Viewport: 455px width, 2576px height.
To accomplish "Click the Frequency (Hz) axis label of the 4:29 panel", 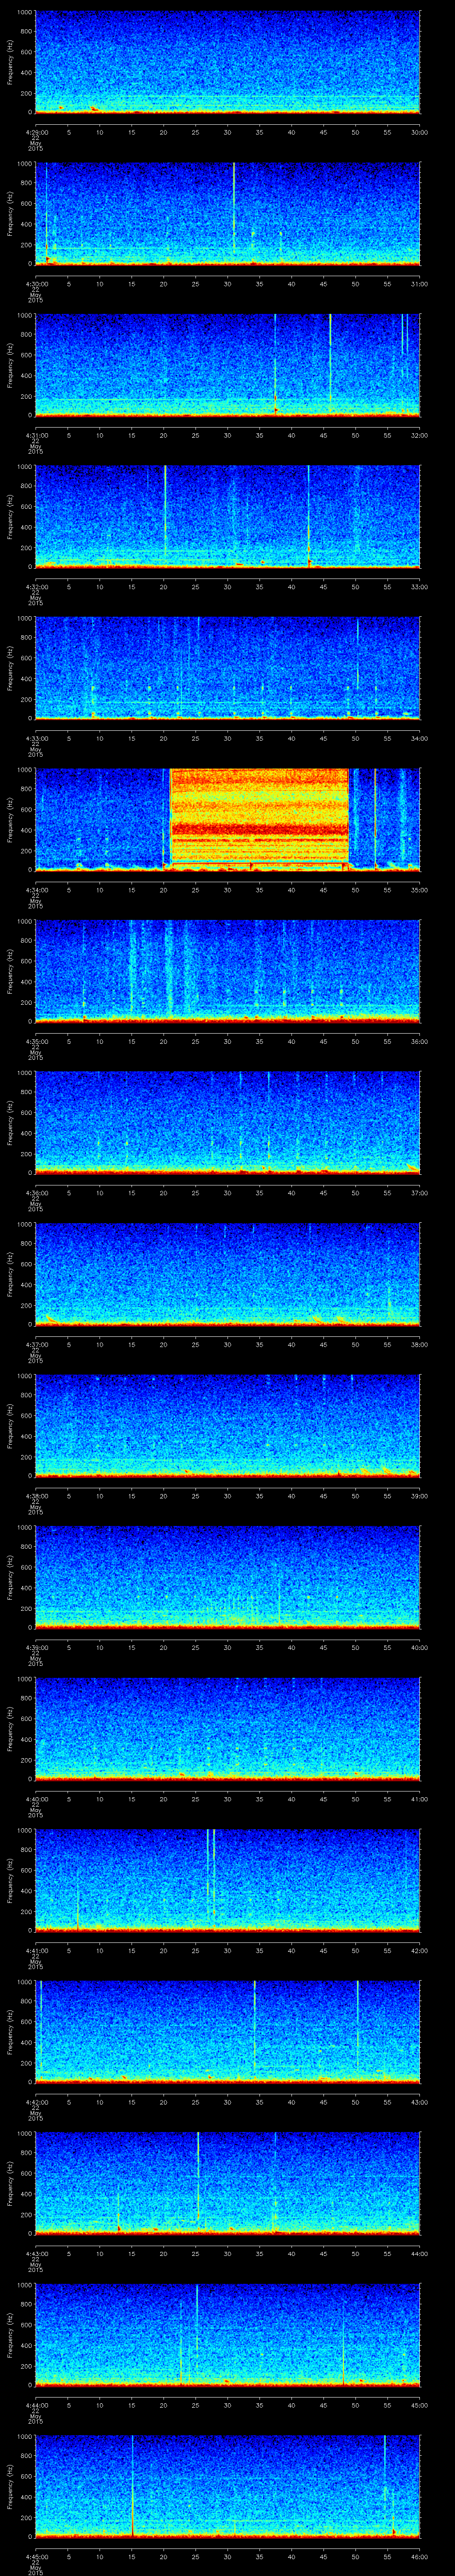I will tap(10, 62).
